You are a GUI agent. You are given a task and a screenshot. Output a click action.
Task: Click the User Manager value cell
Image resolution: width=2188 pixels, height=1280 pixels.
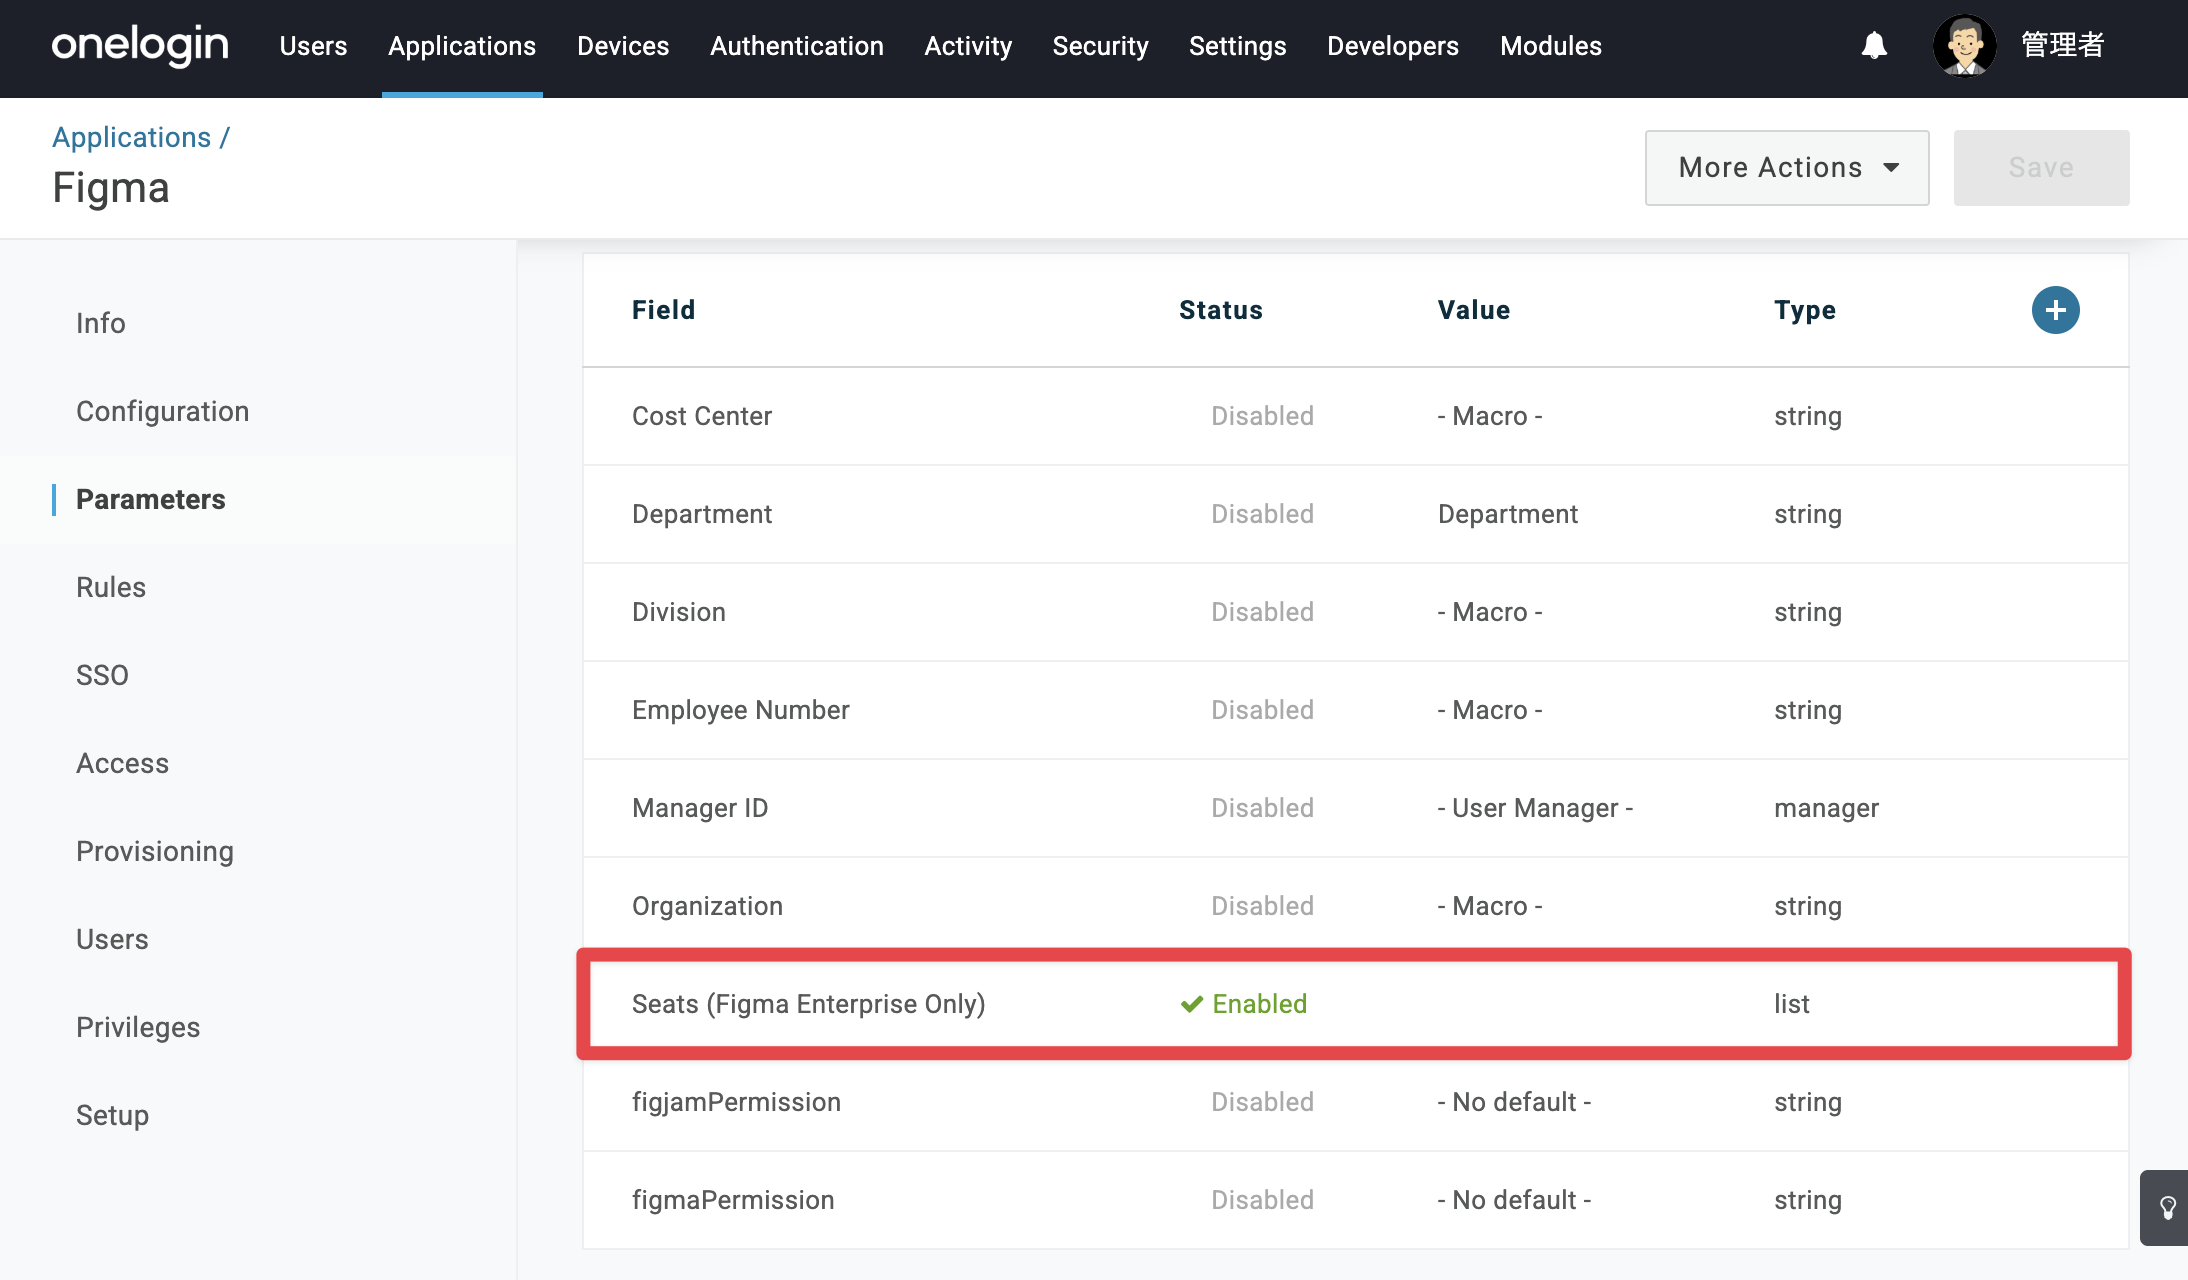point(1535,808)
